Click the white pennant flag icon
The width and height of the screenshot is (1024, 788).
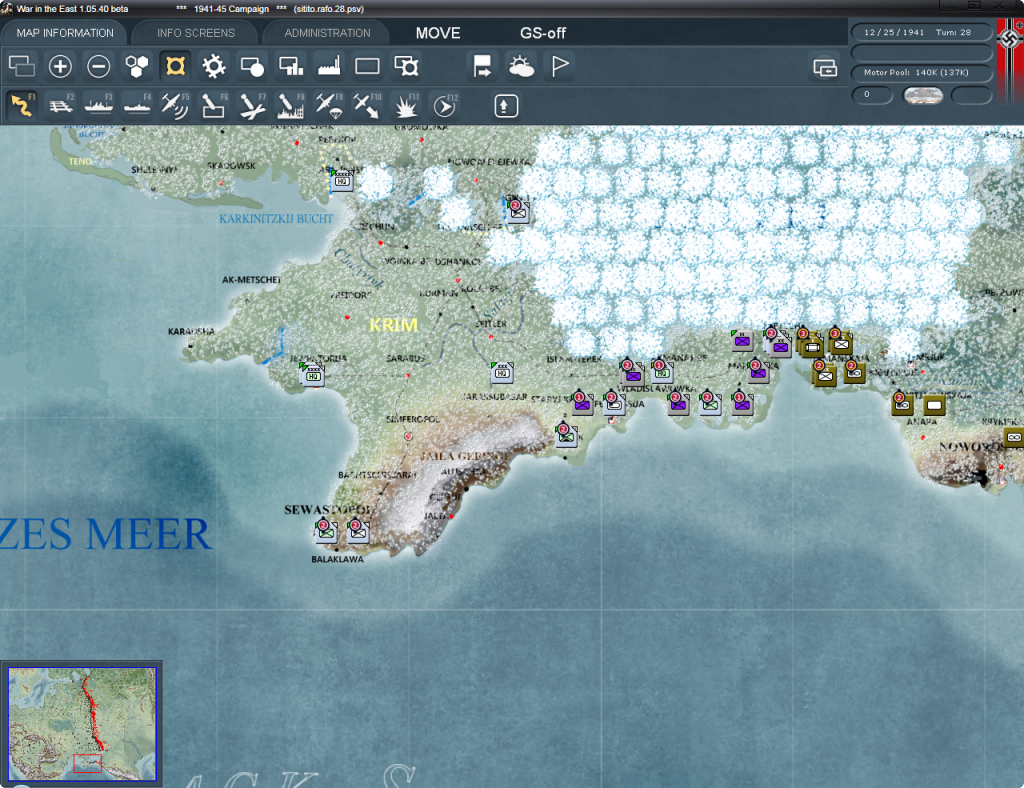coord(560,66)
